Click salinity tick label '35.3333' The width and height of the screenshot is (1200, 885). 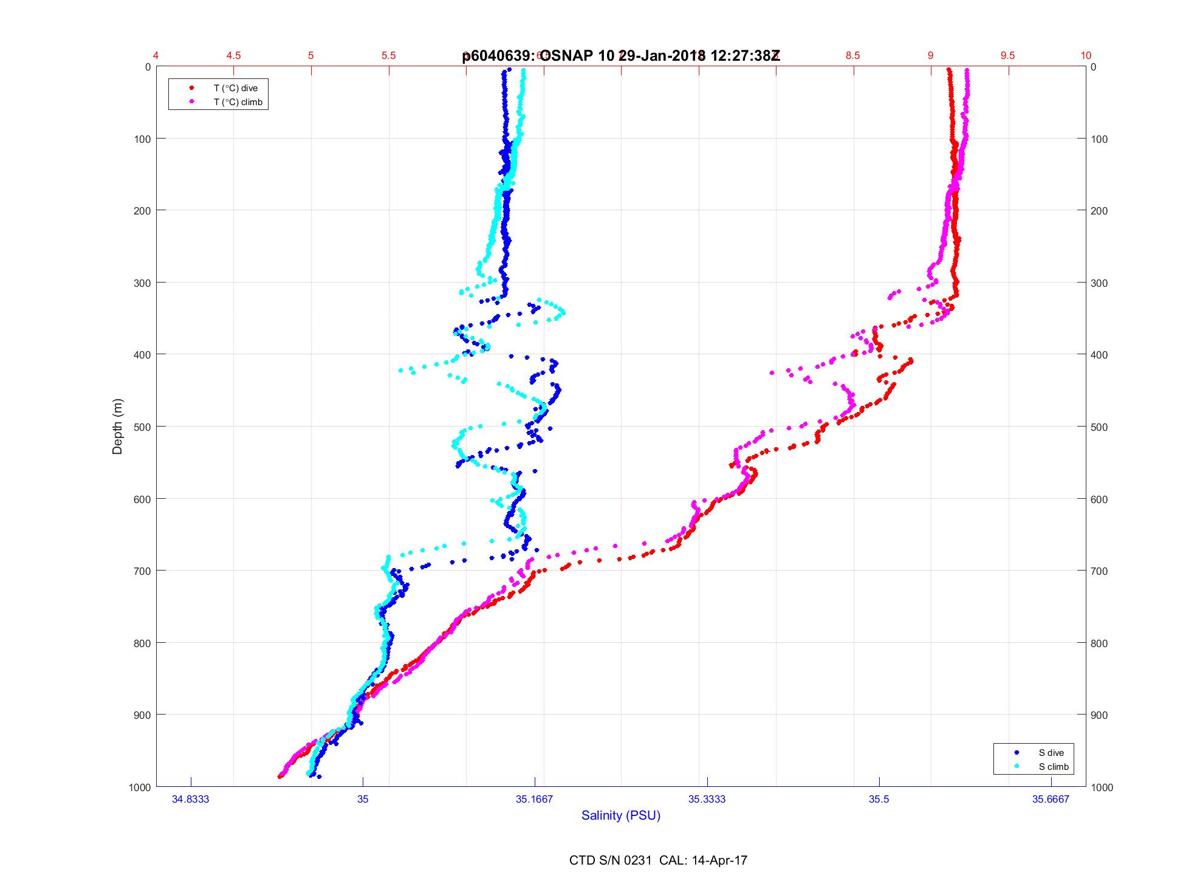707,800
